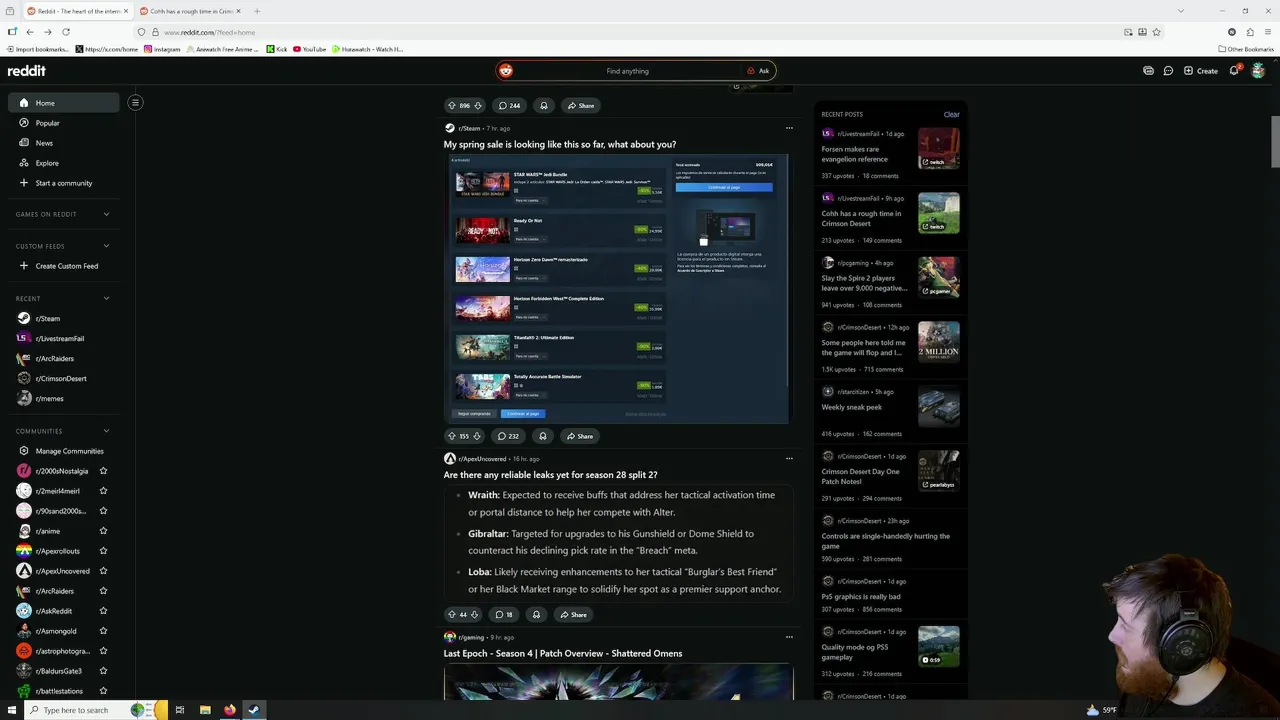Clear recent posts list
The image size is (1280, 720).
click(x=951, y=114)
